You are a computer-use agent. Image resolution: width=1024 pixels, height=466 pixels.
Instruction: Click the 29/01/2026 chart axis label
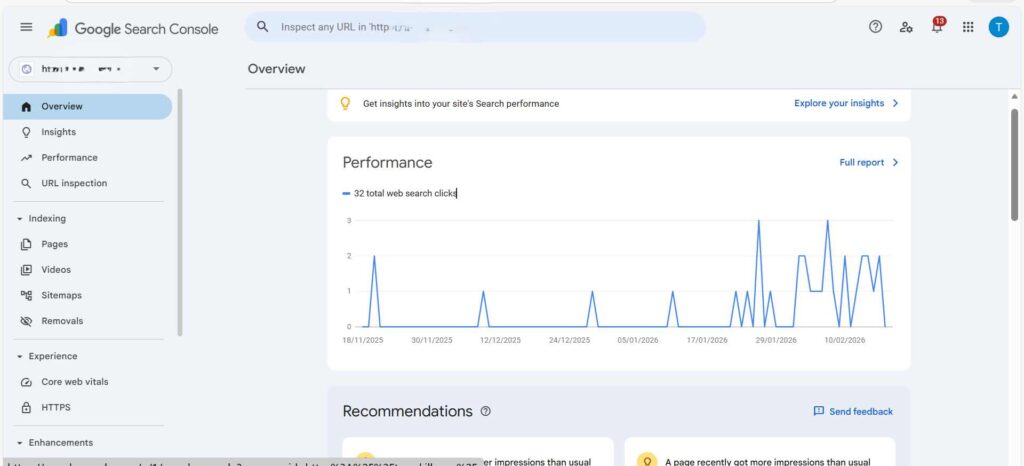coord(776,340)
